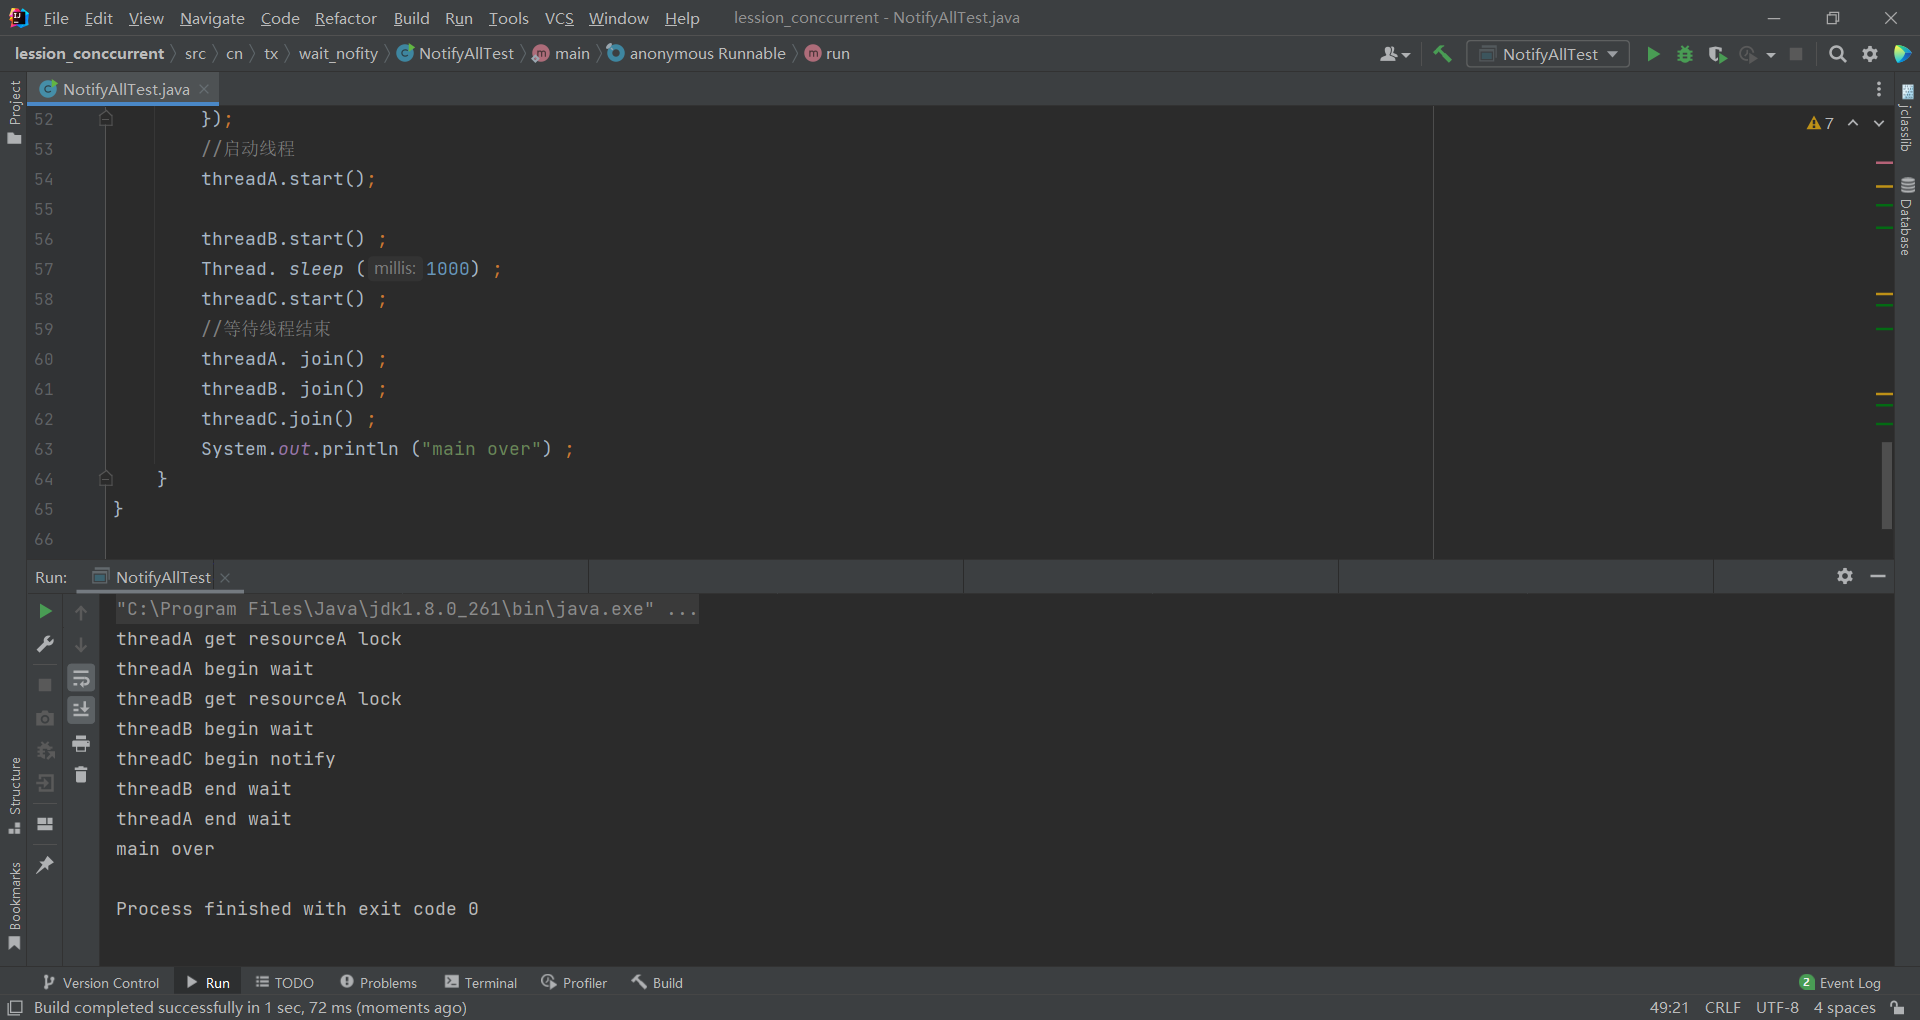Expand the profiler dropdown arrow beside run icons
The height and width of the screenshot is (1020, 1920).
(x=1771, y=55)
